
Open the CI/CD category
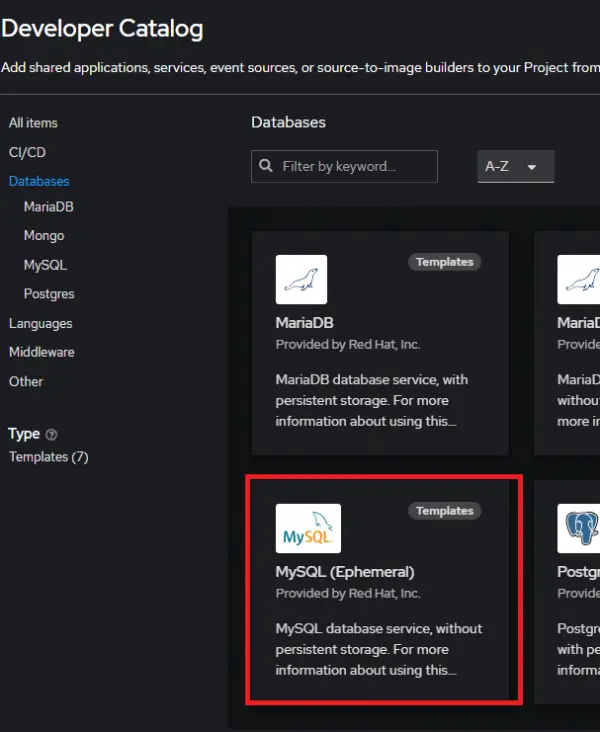point(27,152)
